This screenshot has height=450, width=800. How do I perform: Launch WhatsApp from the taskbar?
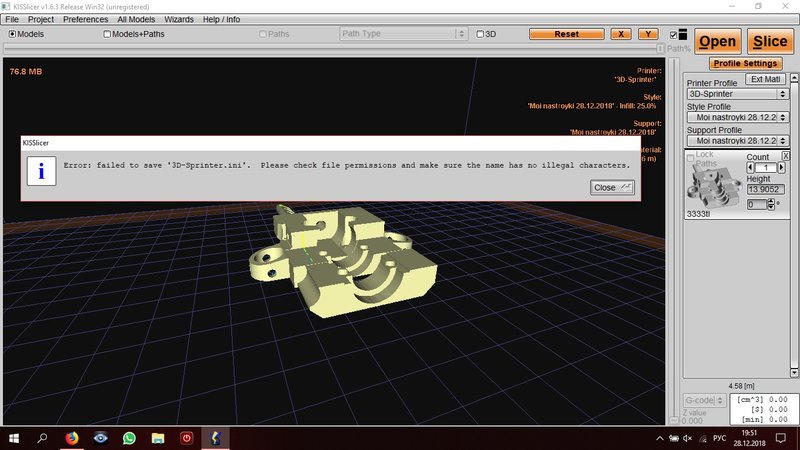pos(129,438)
